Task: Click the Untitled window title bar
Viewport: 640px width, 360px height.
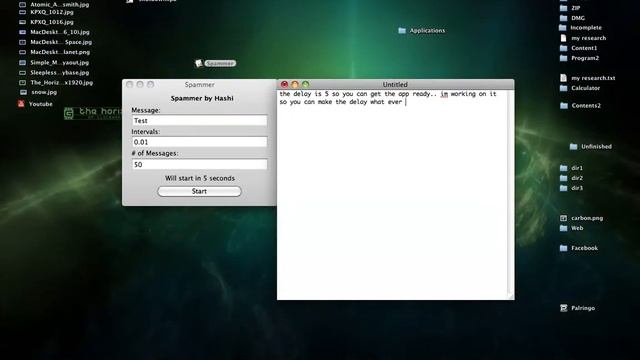Action: coord(395,84)
